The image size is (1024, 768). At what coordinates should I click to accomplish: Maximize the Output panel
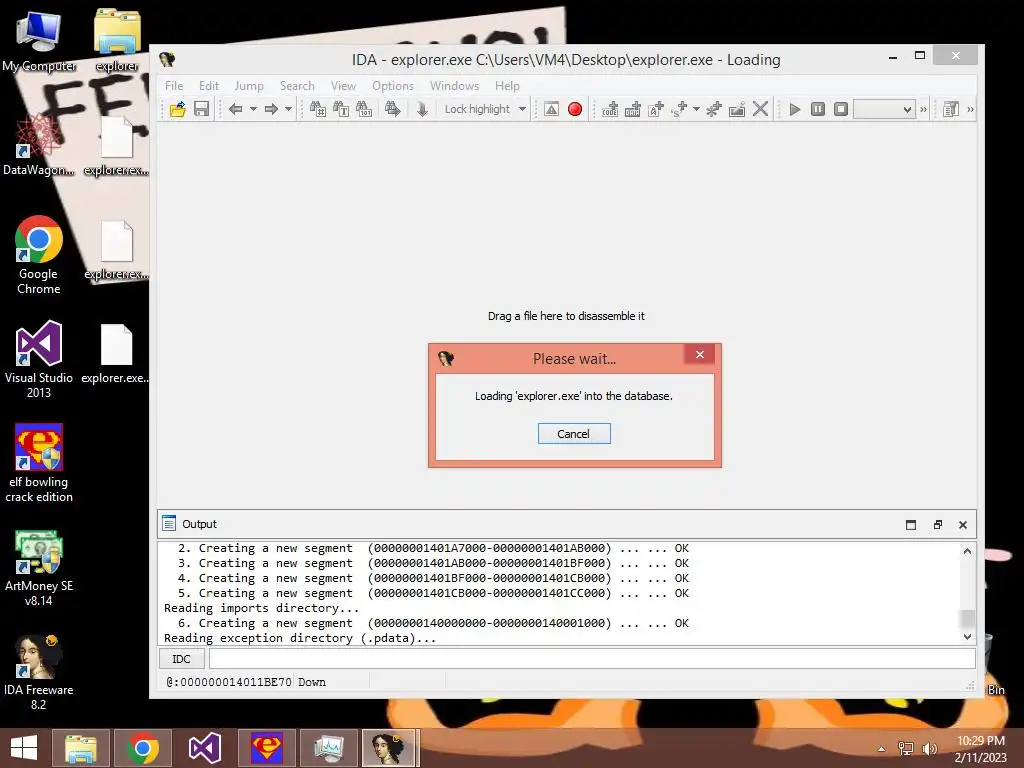pyautogui.click(x=911, y=524)
